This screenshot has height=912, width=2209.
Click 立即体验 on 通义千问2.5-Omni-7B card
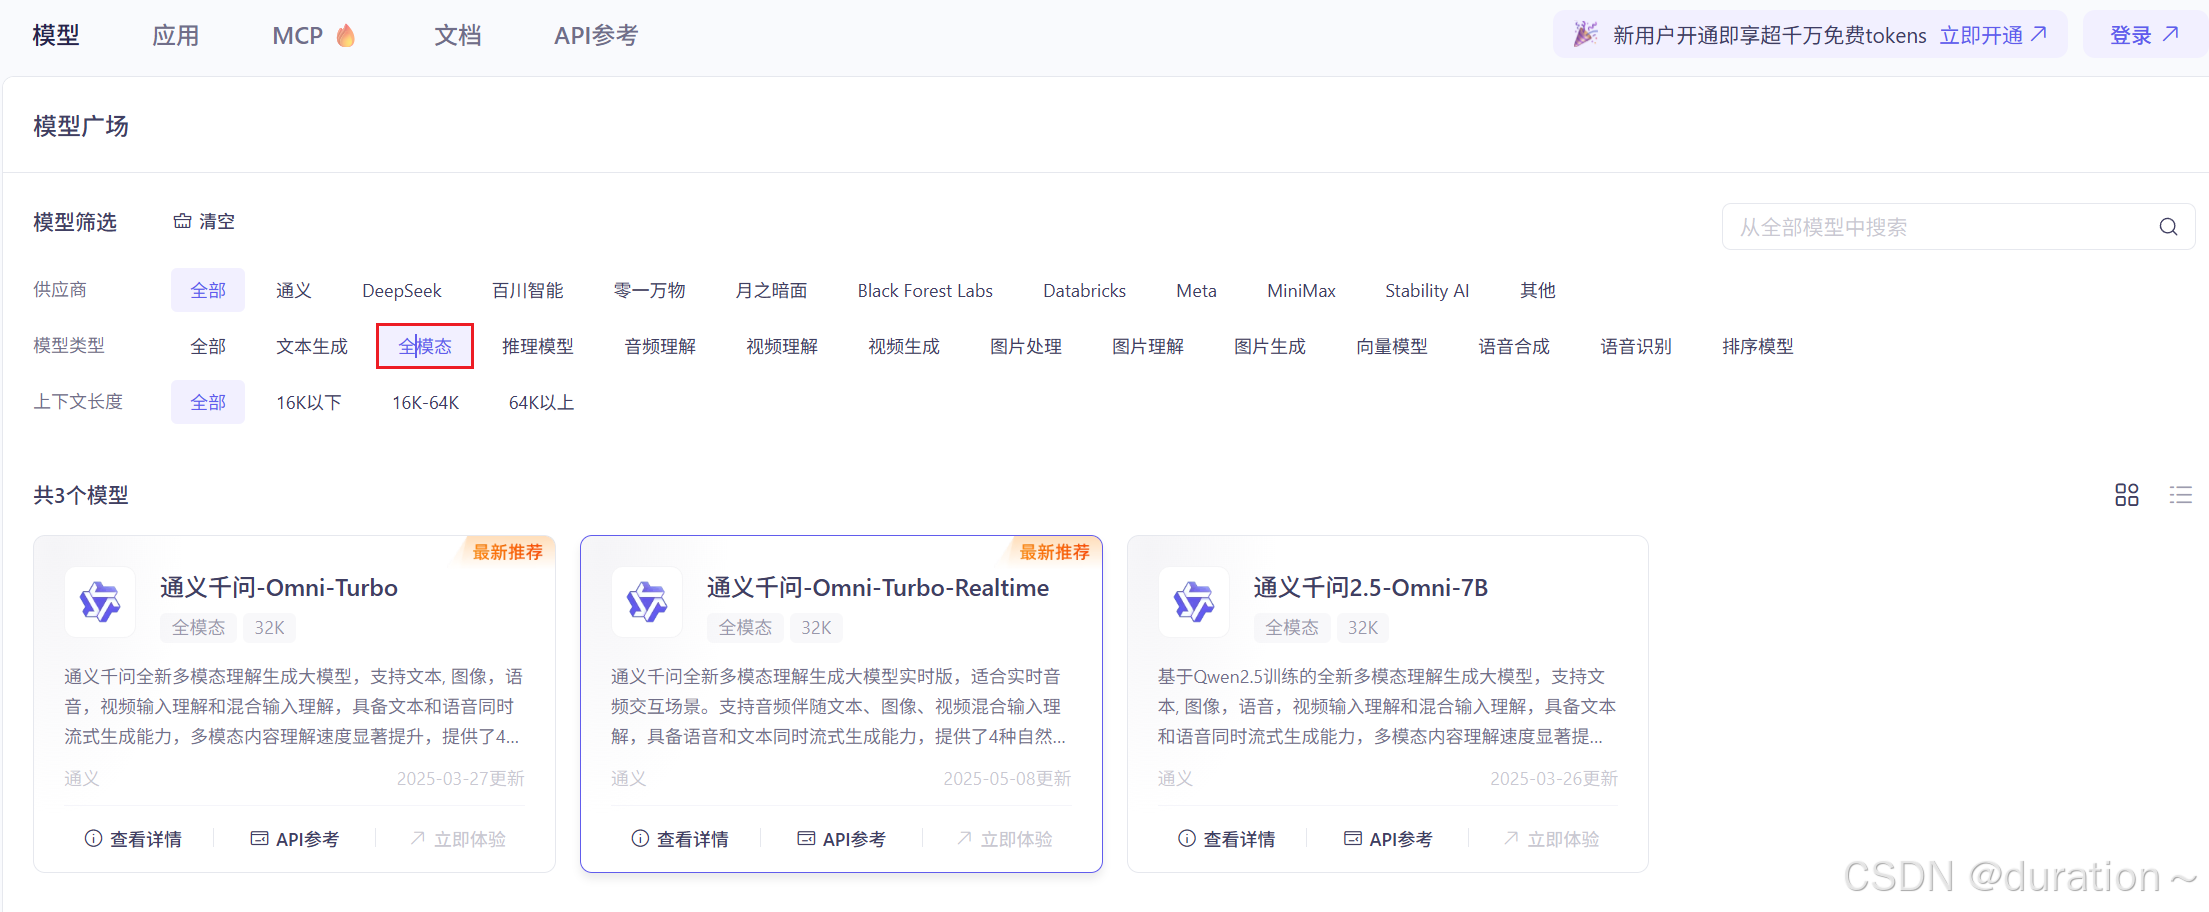(x=1552, y=839)
